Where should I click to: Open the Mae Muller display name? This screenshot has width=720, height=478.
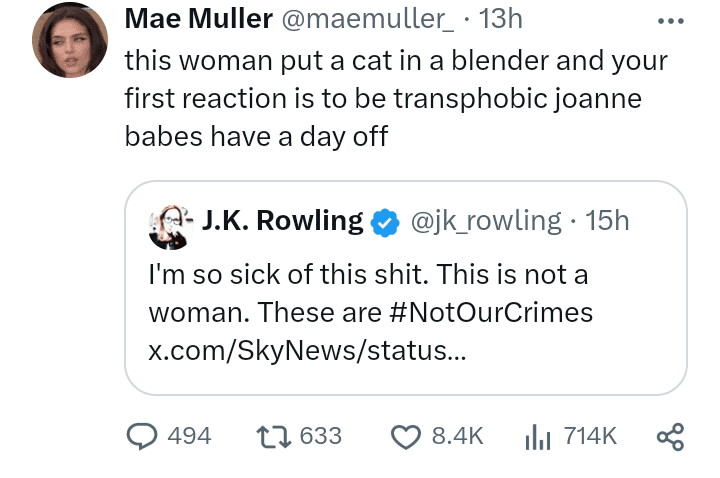(198, 19)
